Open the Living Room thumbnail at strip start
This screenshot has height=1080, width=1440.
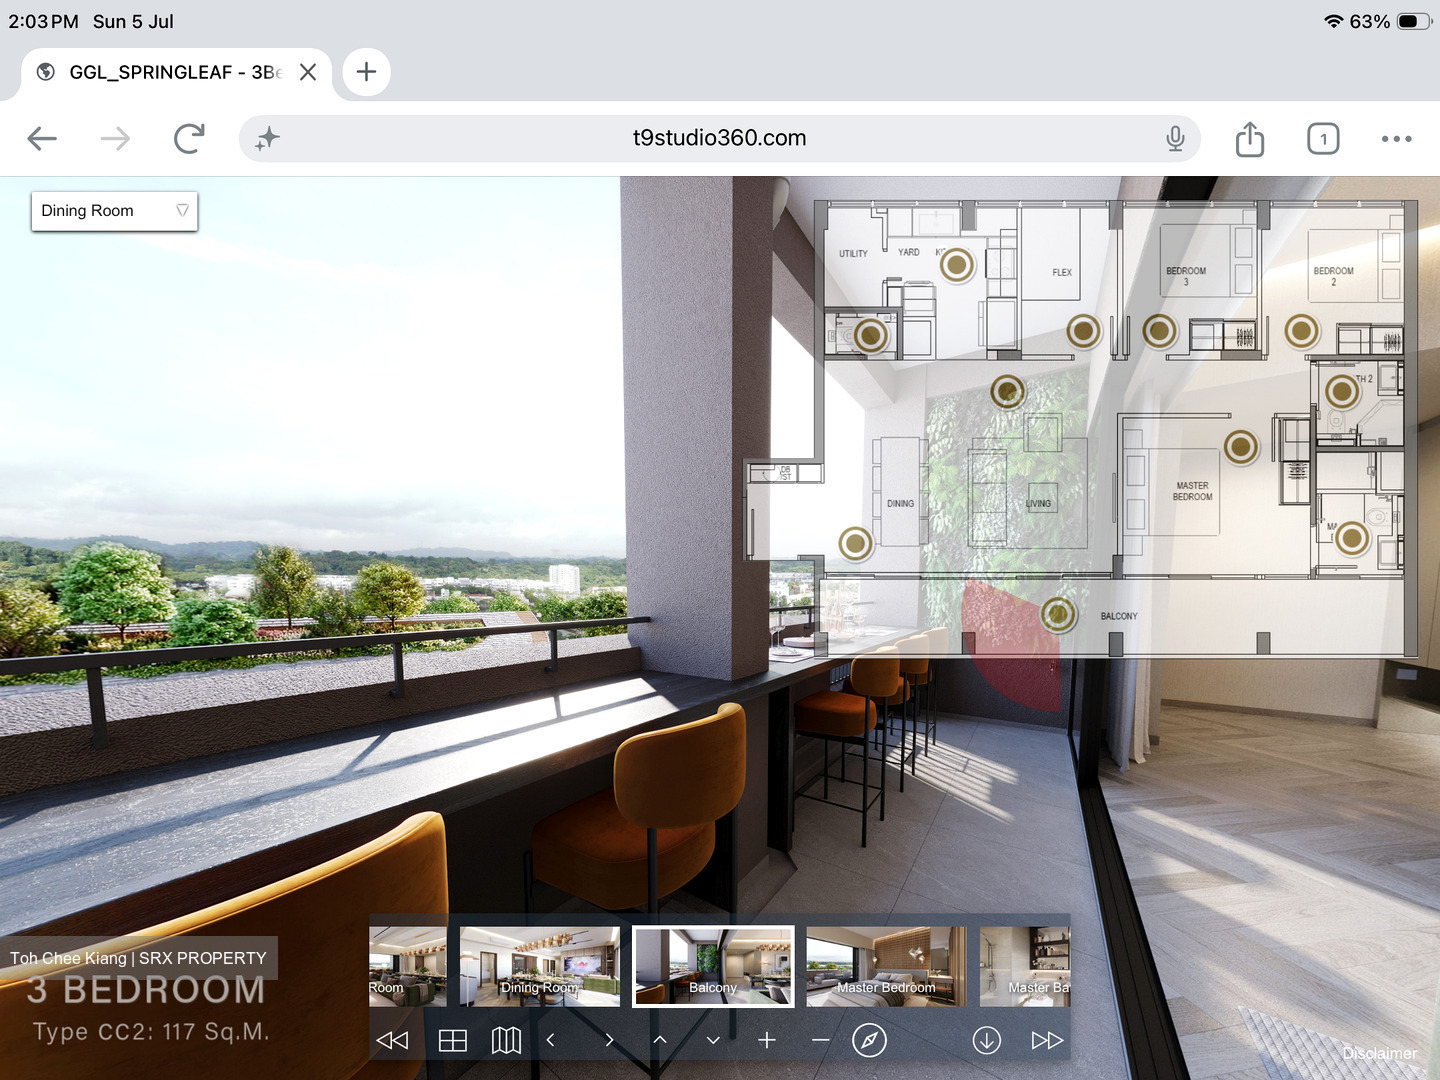pyautogui.click(x=408, y=966)
